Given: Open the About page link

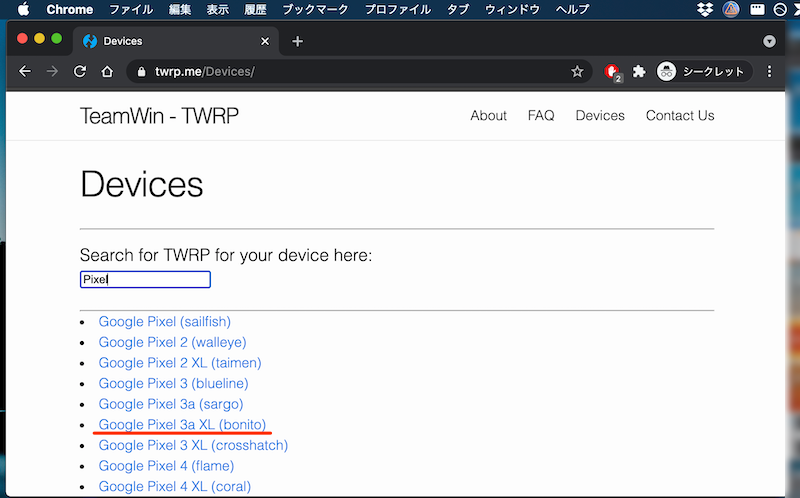Looking at the screenshot, I should tap(488, 115).
